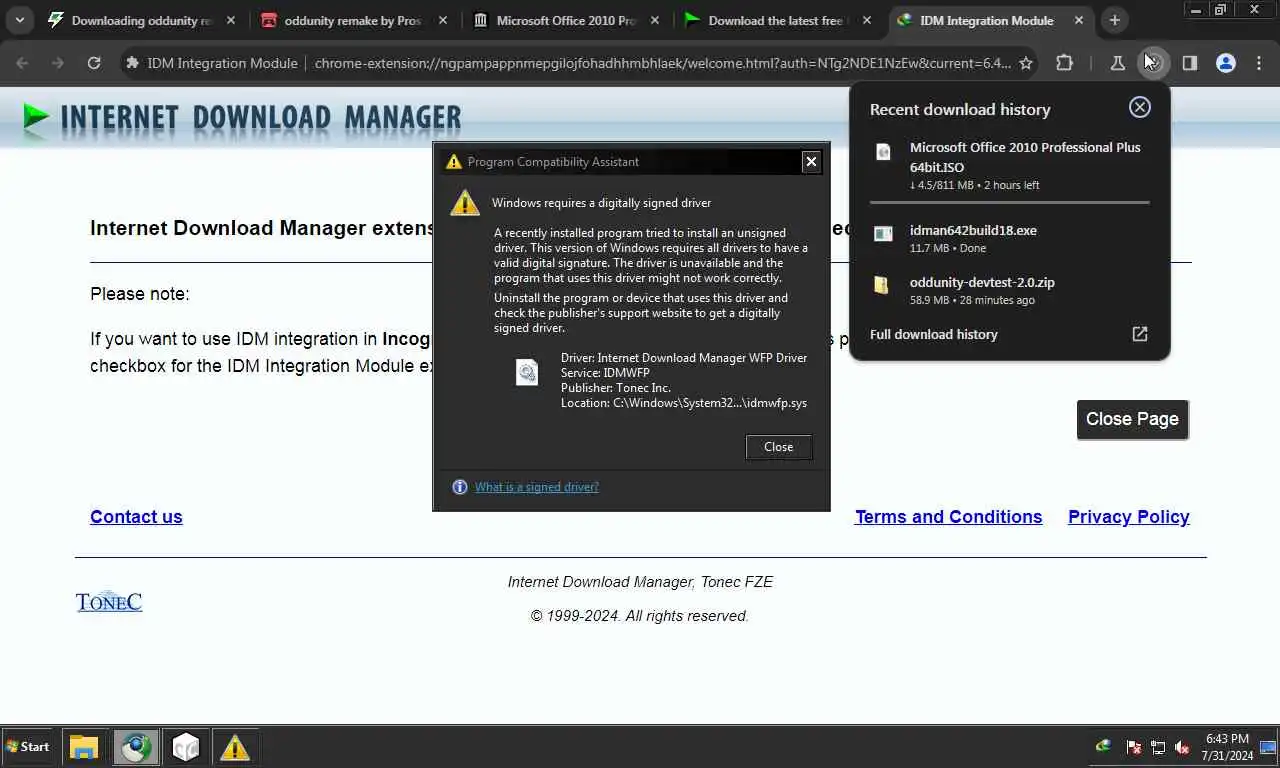Close the oddunity remake tab

coord(443,20)
